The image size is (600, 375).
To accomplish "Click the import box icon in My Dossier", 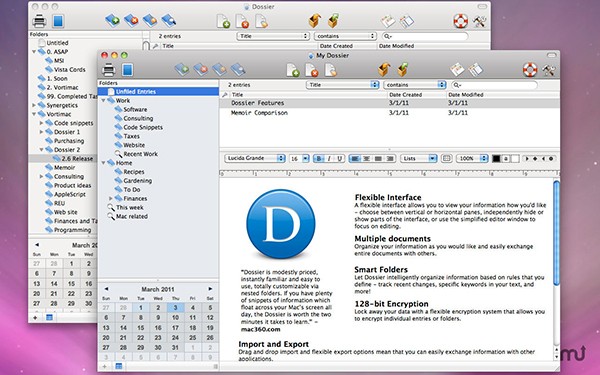I will point(384,70).
